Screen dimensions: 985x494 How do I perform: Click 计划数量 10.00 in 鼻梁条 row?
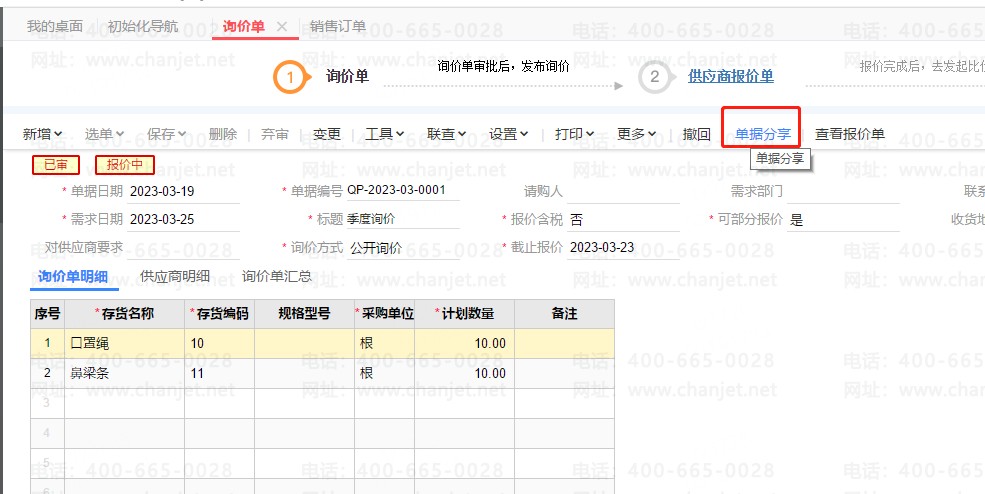(464, 373)
